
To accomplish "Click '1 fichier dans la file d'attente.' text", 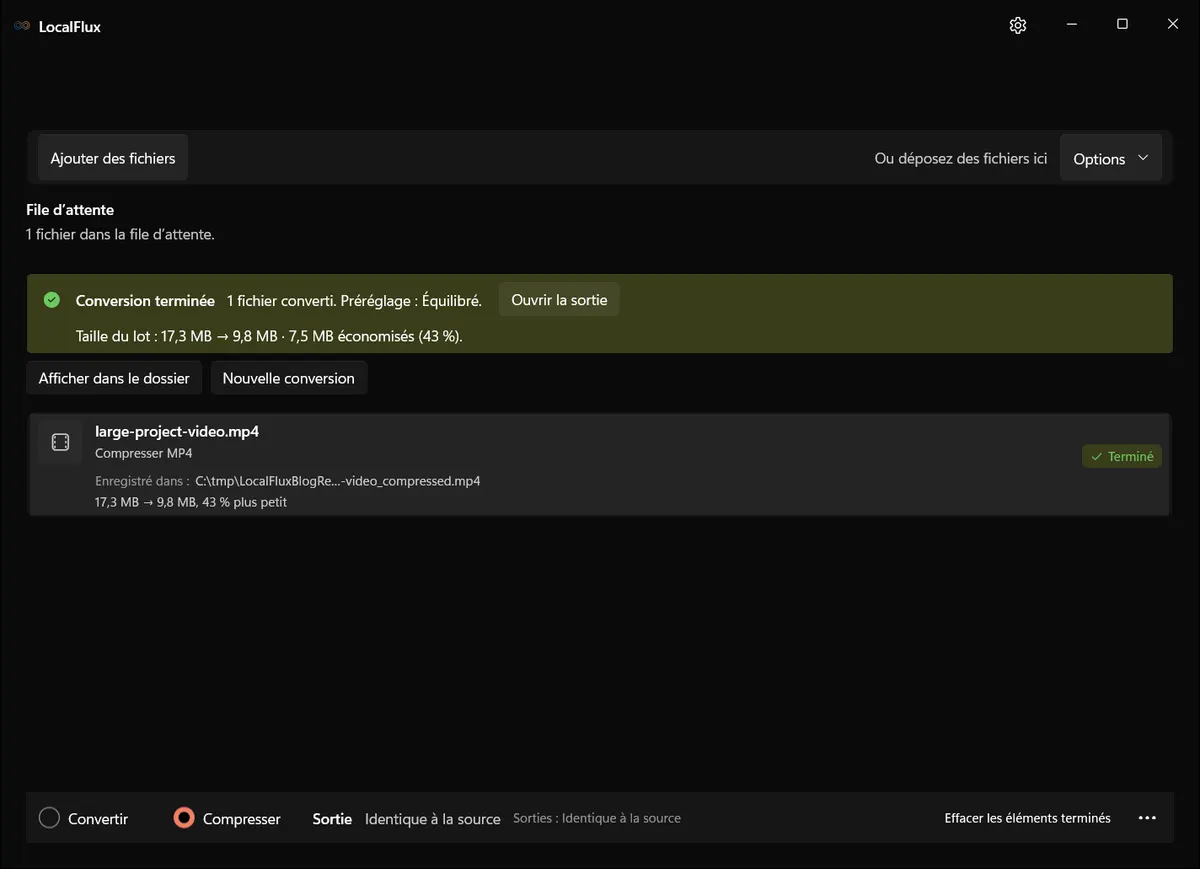I will pyautogui.click(x=120, y=234).
